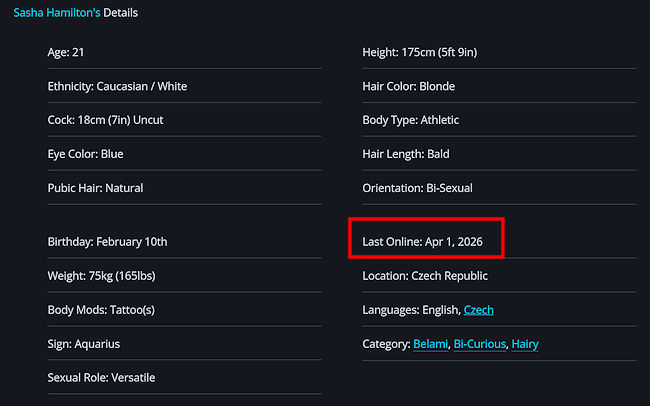Click the Hairy category link
Screen dimensions: 650x406
[525, 344]
